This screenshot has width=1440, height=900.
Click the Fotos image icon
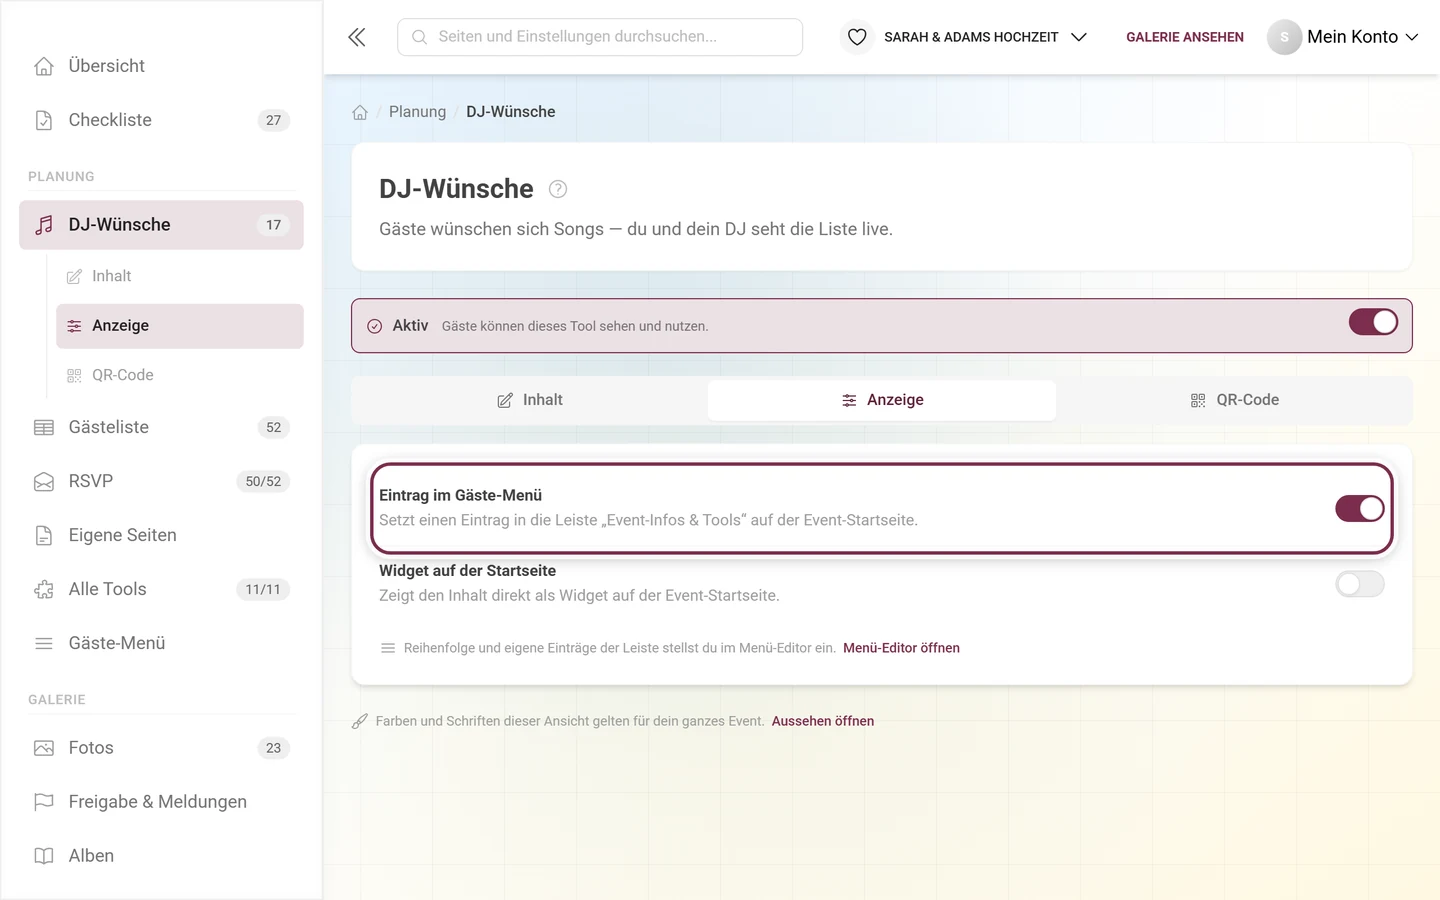pos(44,748)
